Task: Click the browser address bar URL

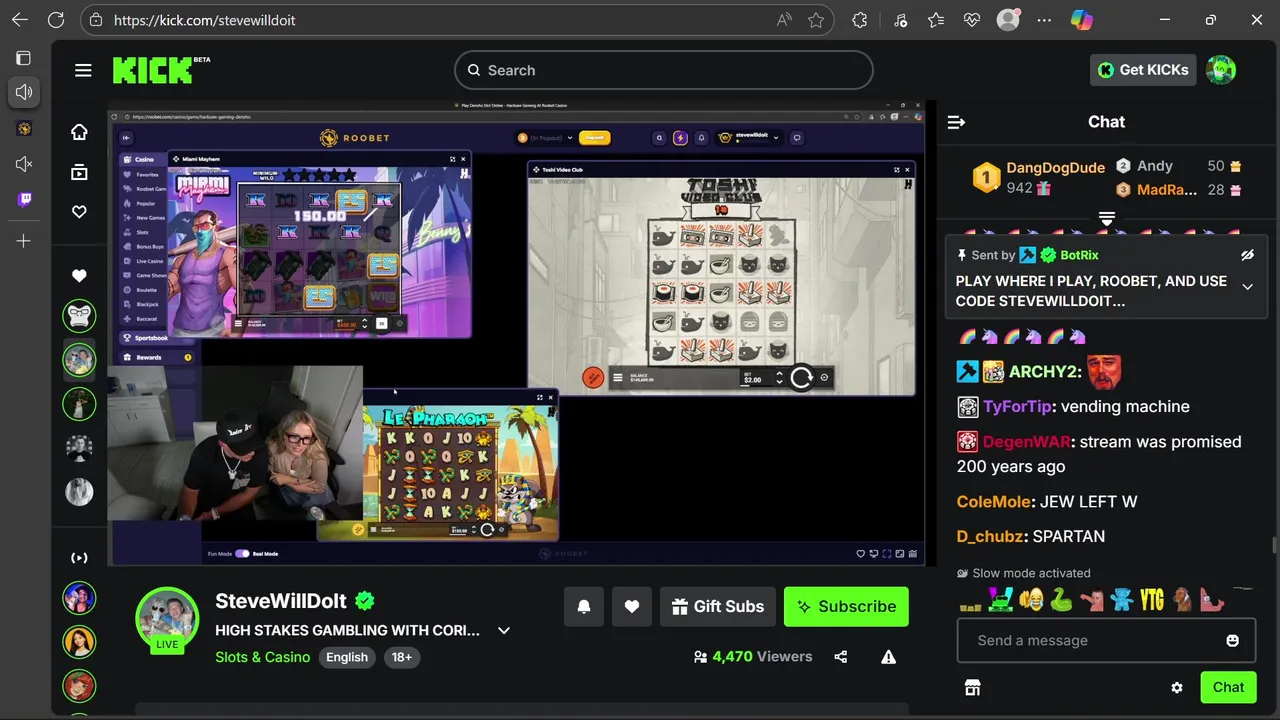Action: (204, 20)
